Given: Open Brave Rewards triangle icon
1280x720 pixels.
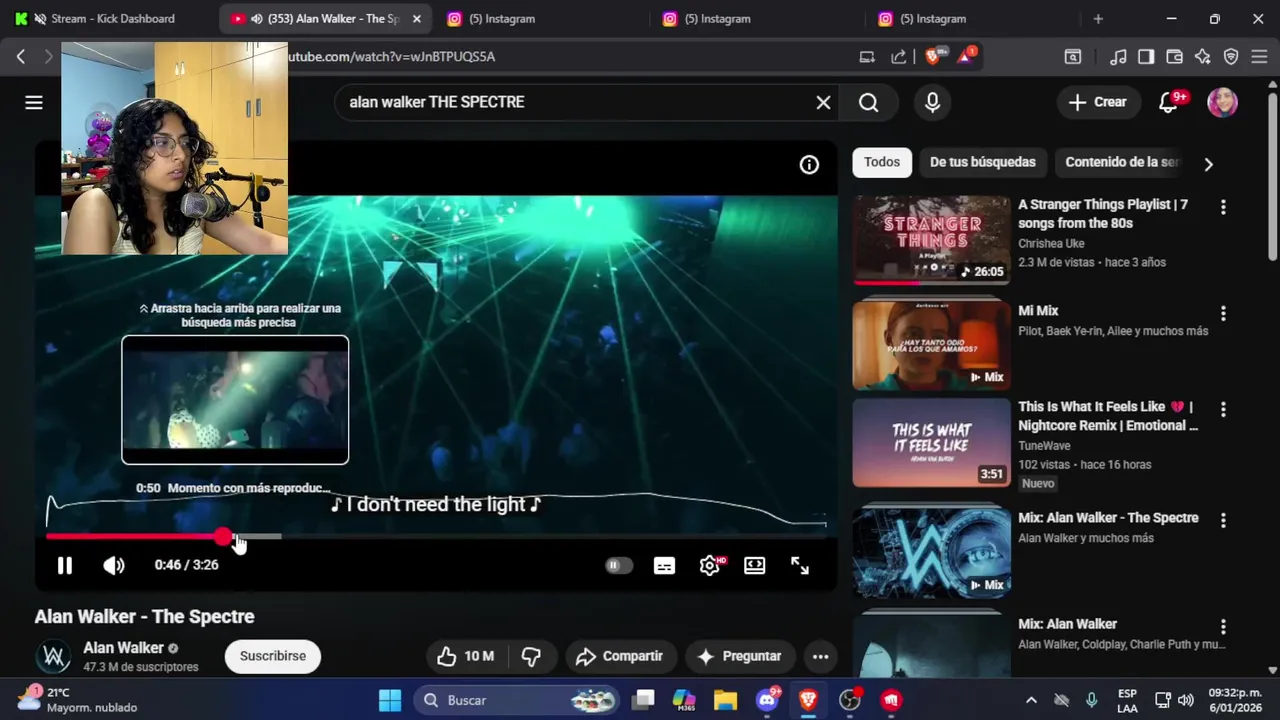Looking at the screenshot, I should tap(965, 57).
